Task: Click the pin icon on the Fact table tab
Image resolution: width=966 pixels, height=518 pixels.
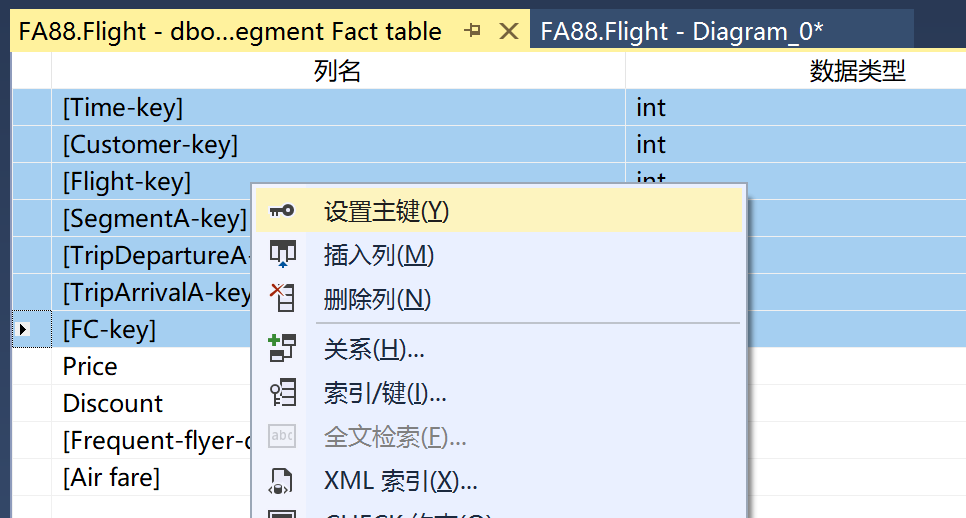Action: click(x=473, y=30)
